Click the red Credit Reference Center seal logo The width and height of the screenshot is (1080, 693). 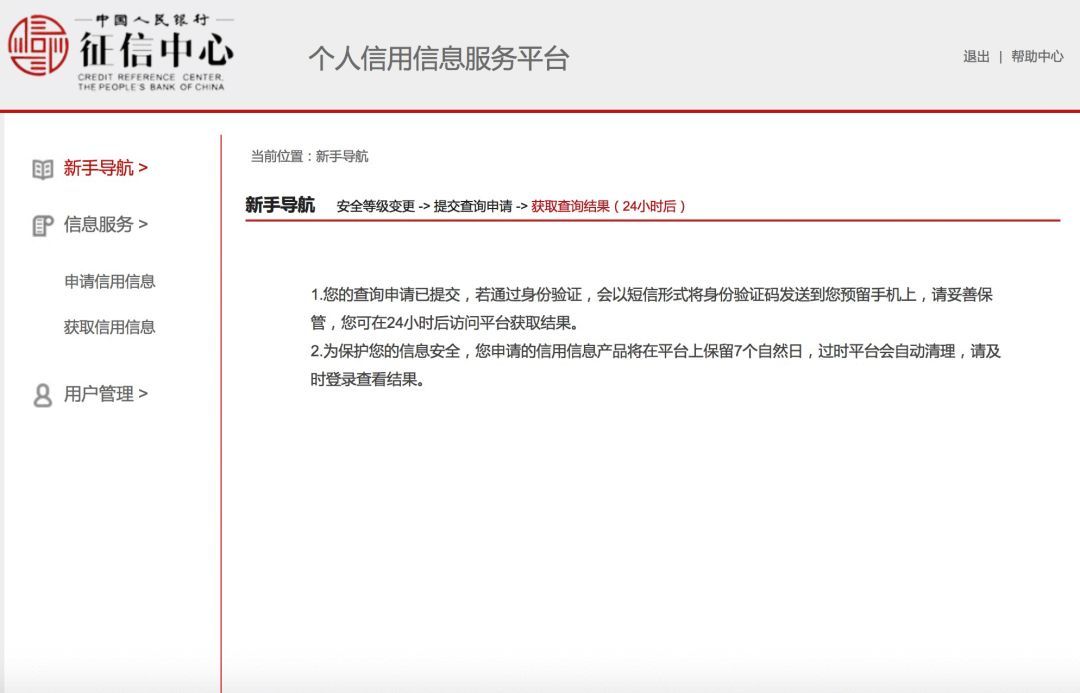38,46
